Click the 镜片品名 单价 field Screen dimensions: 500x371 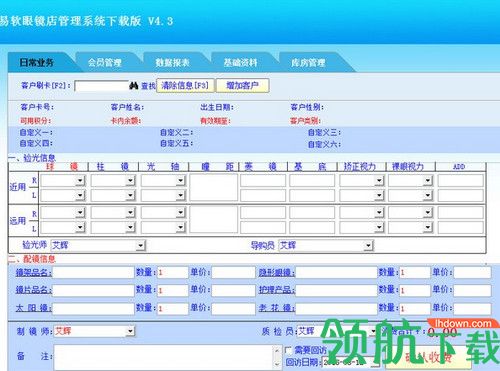233,290
